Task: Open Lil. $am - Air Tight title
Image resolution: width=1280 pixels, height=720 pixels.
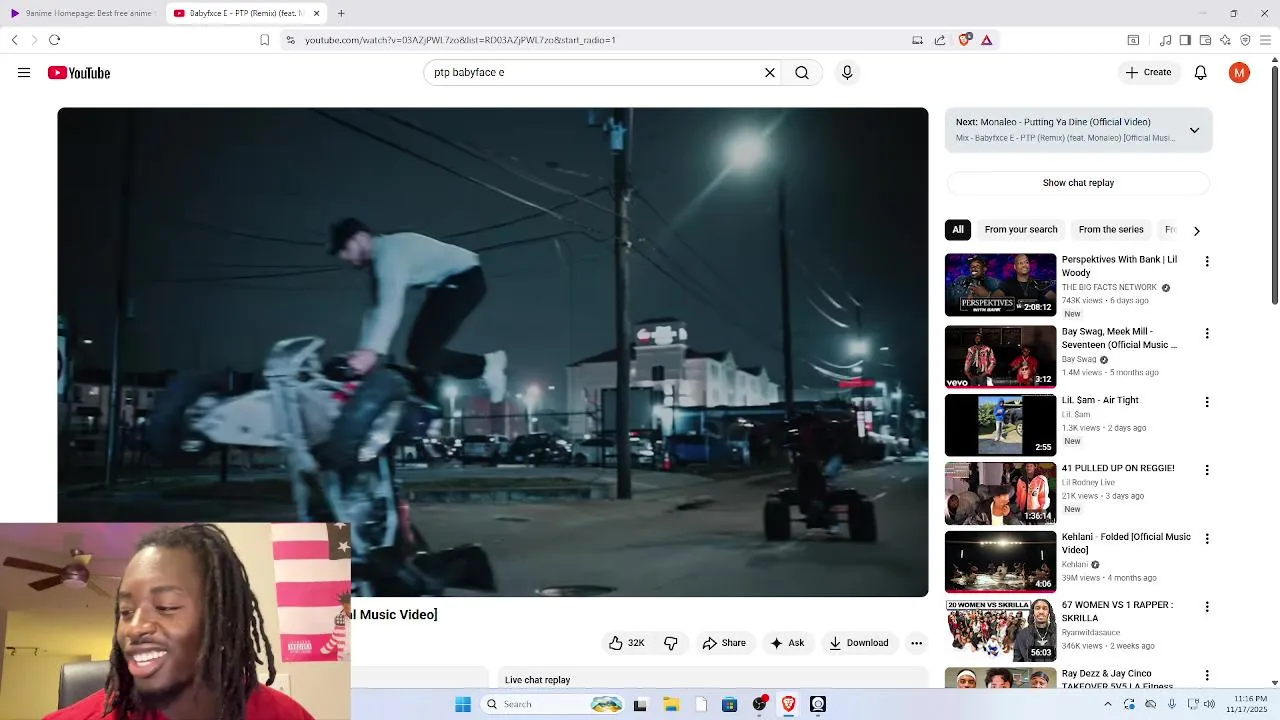Action: (x=1100, y=400)
